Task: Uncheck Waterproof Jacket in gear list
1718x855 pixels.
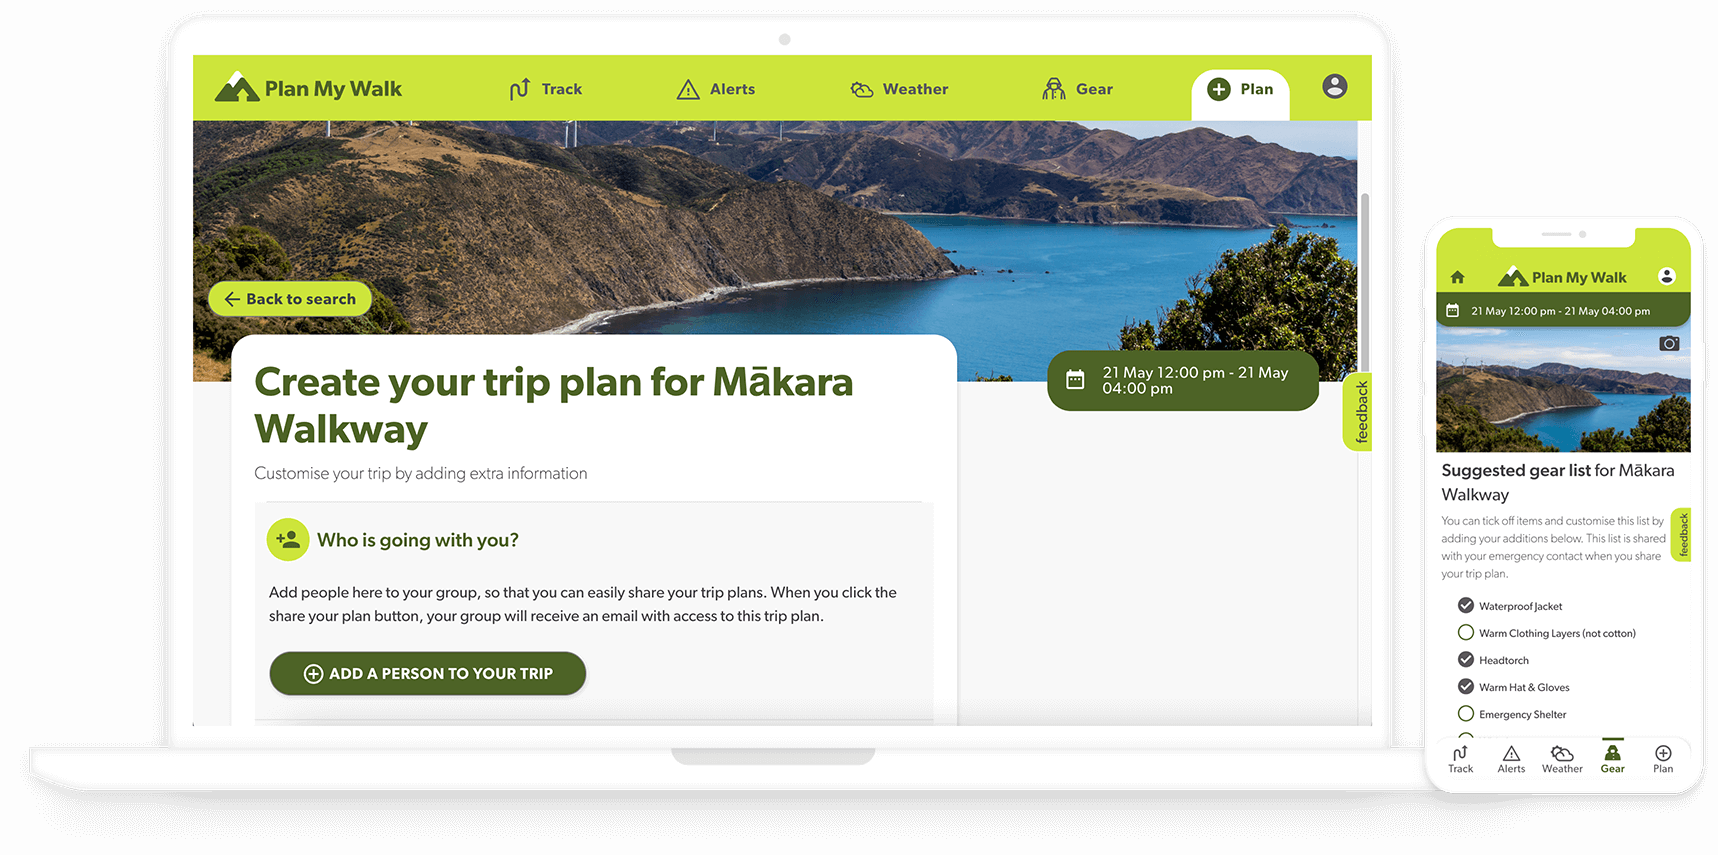Action: [1466, 605]
